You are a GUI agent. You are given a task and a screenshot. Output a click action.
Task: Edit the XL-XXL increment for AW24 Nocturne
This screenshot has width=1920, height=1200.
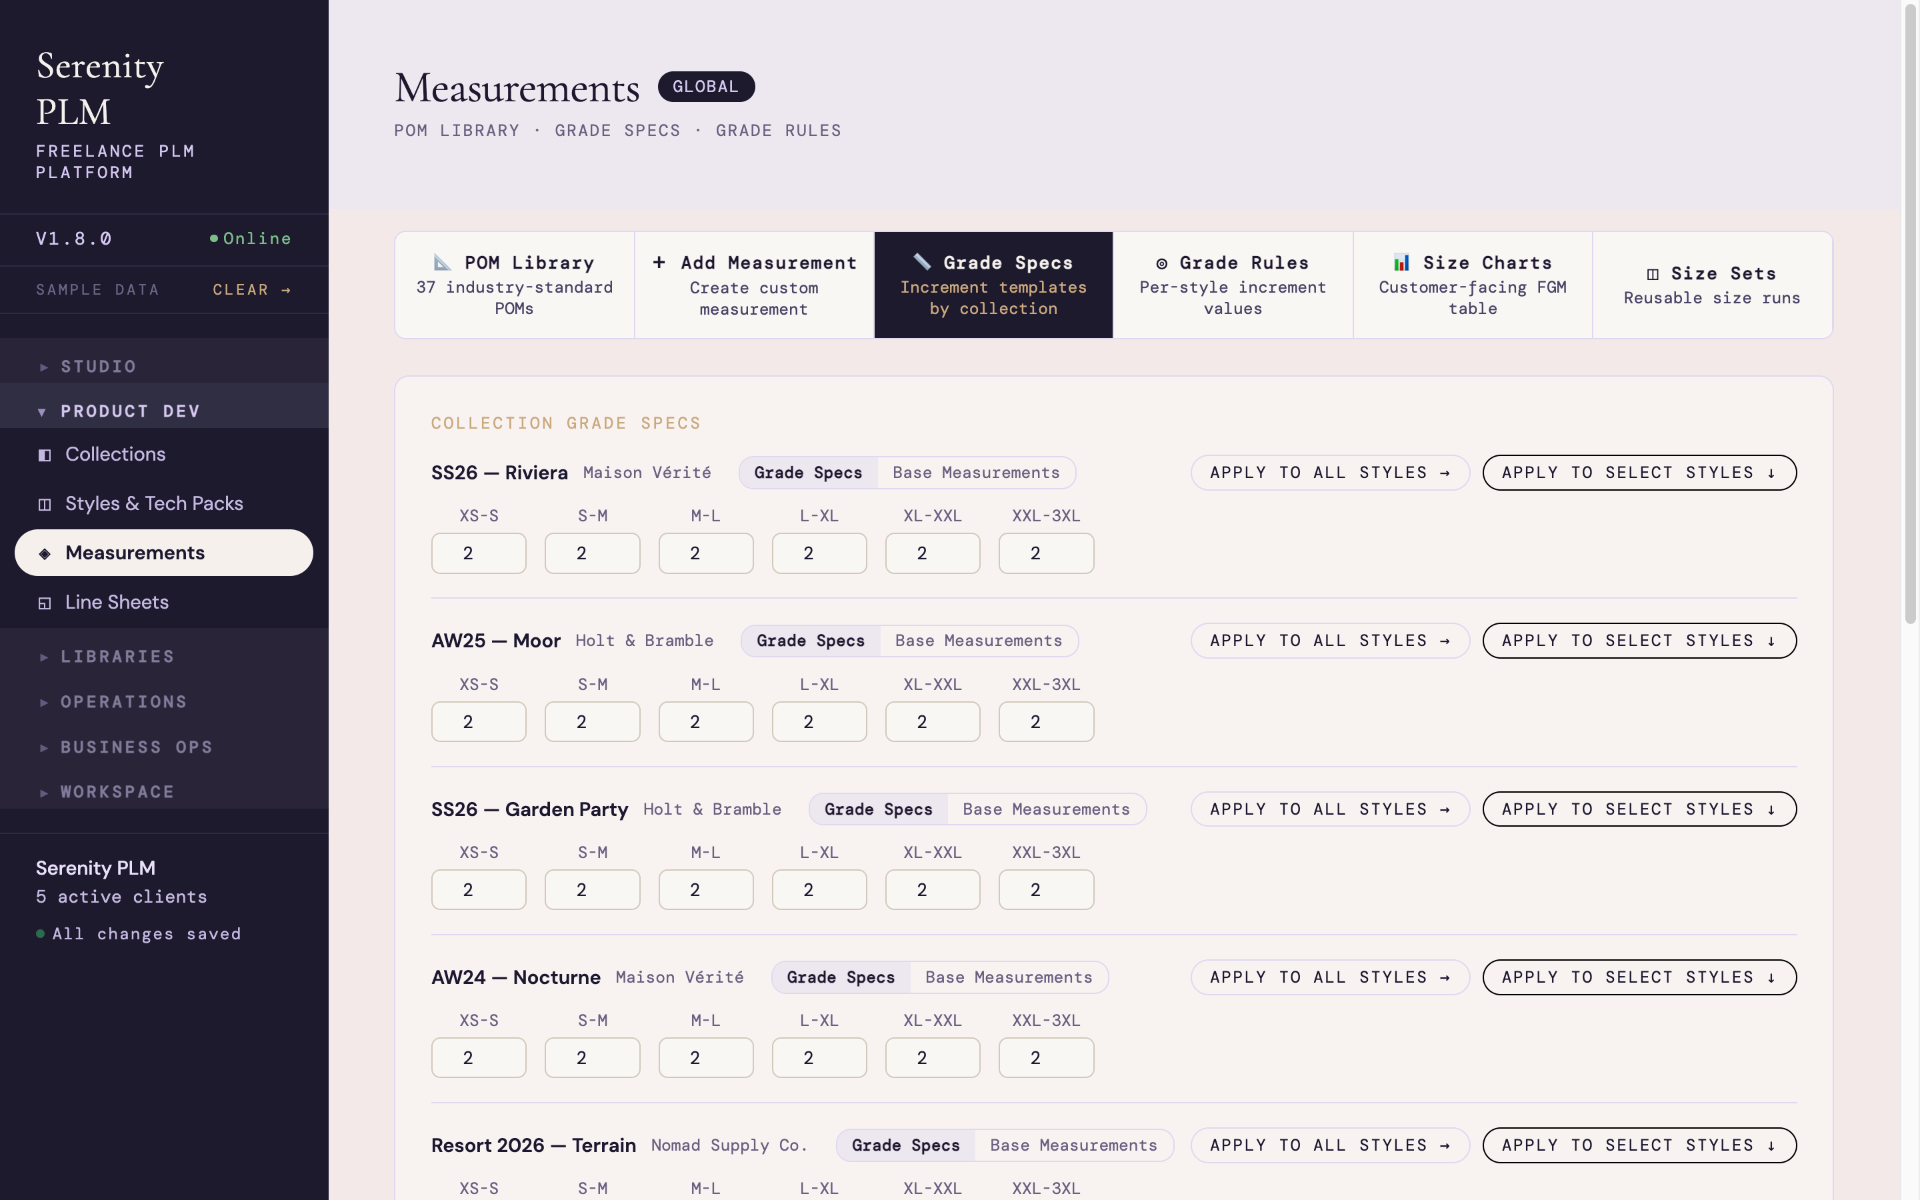(x=933, y=1058)
